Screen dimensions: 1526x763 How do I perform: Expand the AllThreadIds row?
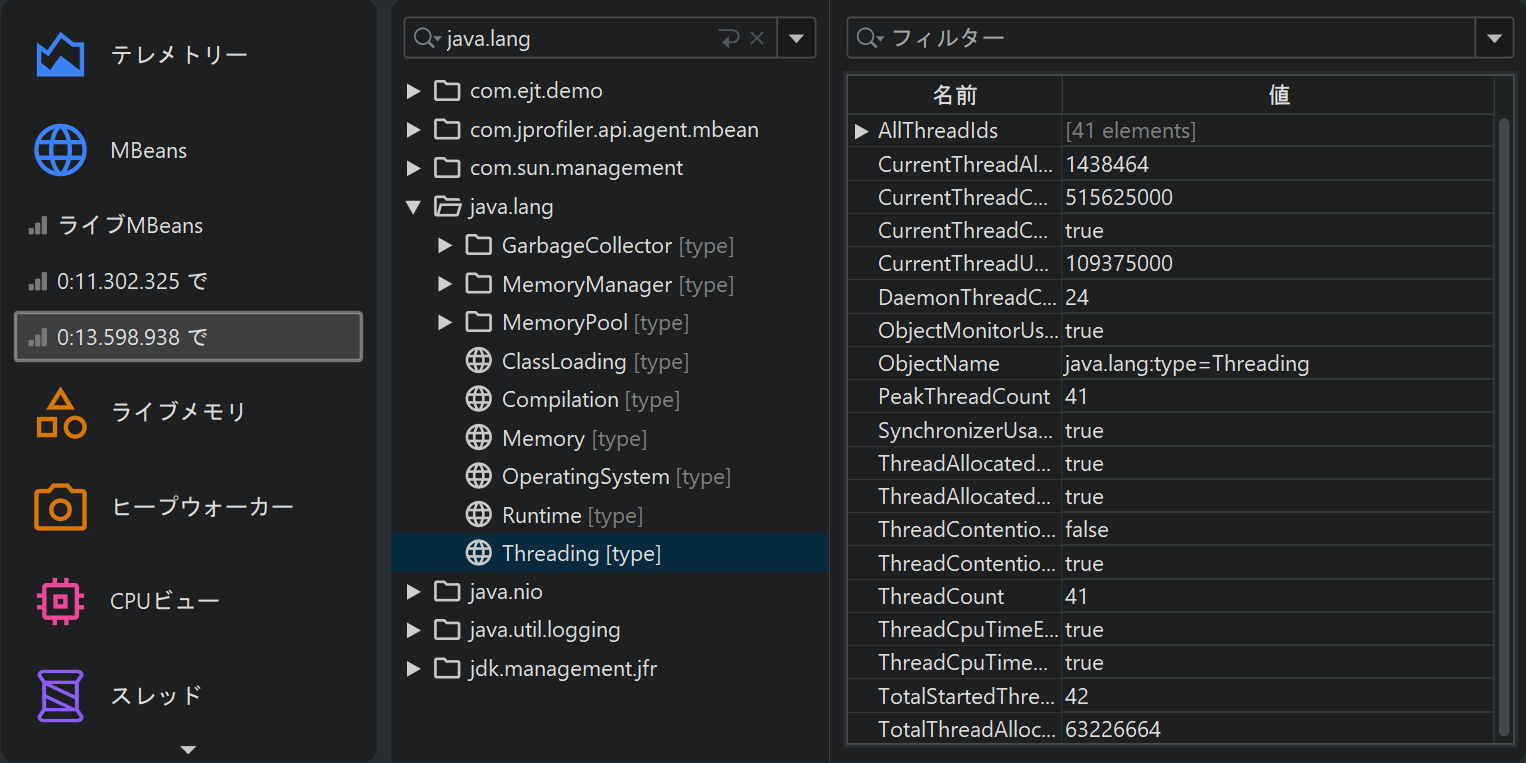click(x=861, y=131)
